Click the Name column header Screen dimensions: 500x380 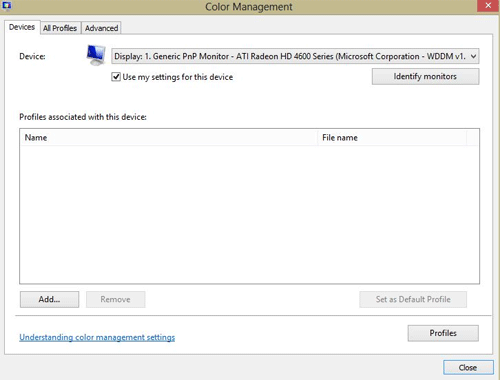168,138
